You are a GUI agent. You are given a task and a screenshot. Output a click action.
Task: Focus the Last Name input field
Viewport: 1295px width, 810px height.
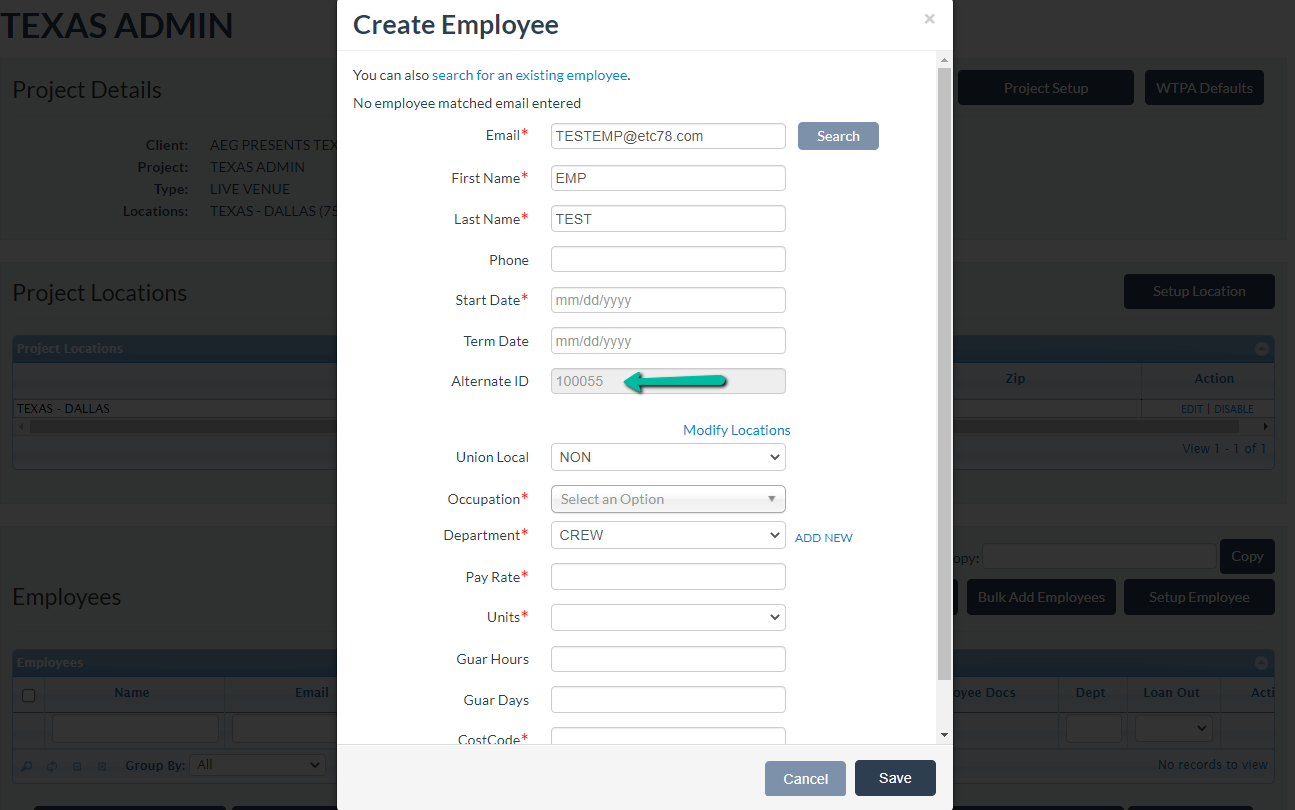(x=668, y=219)
